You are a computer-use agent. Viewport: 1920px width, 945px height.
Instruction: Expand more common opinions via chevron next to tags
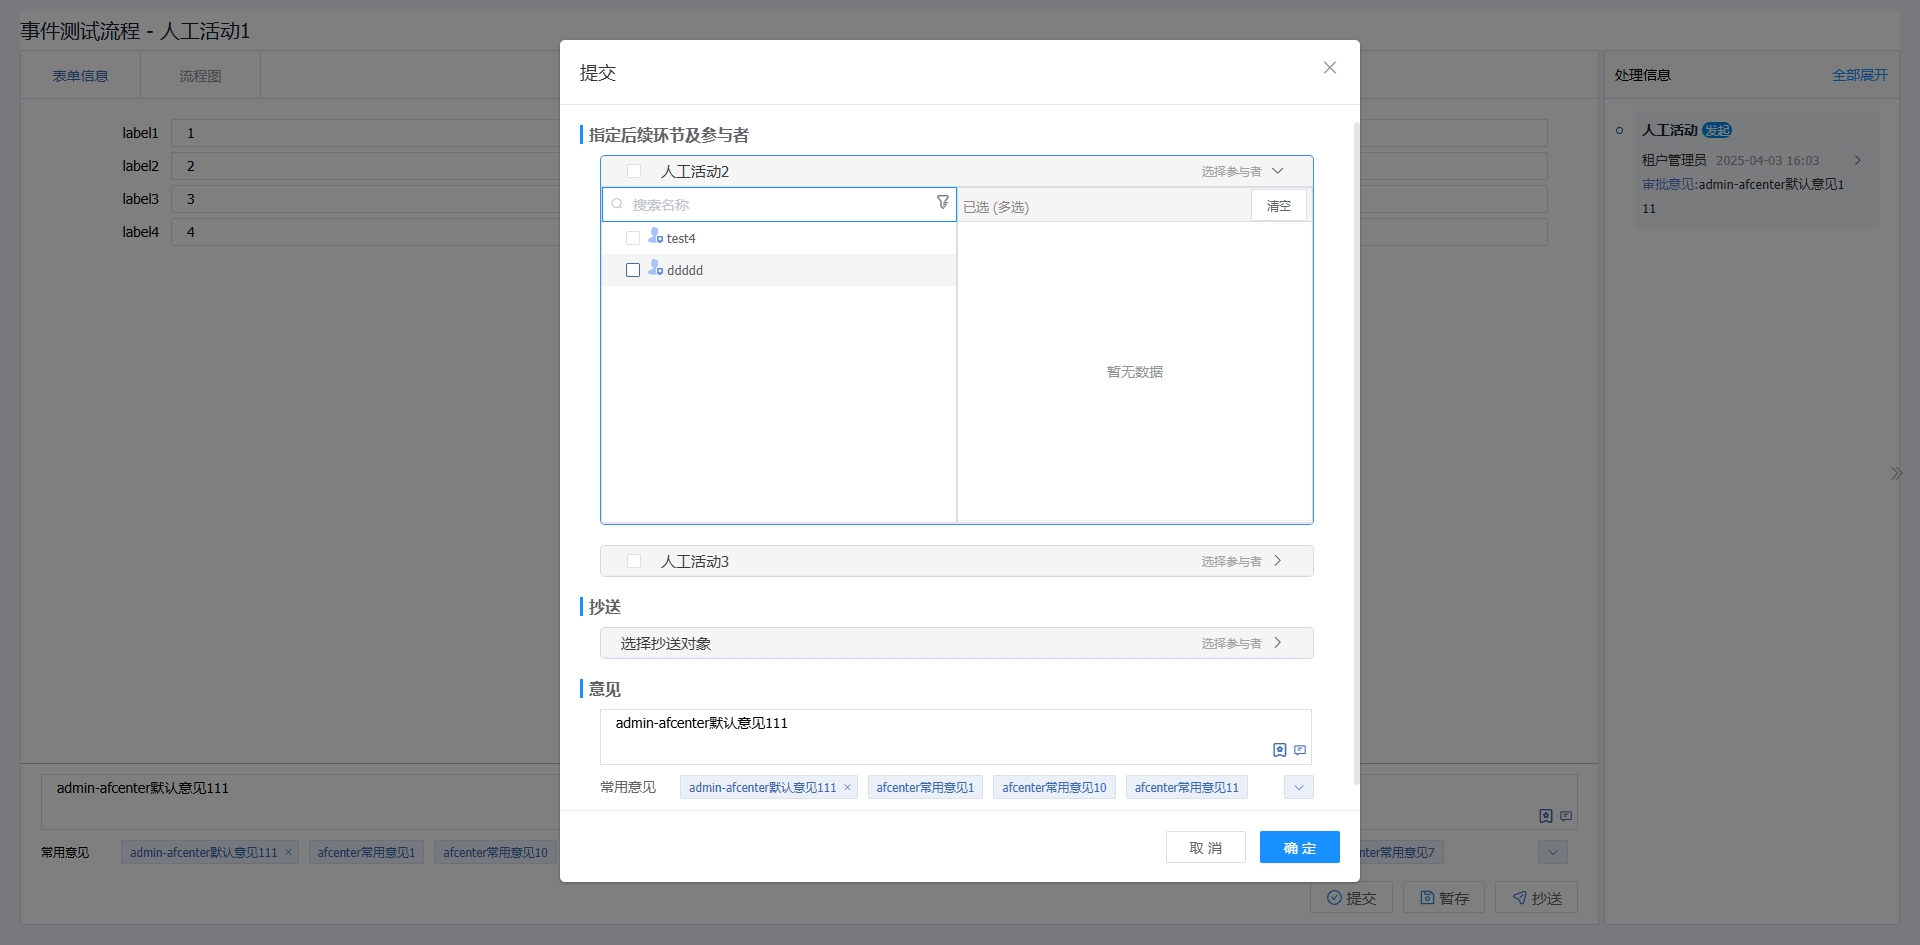(x=1297, y=787)
